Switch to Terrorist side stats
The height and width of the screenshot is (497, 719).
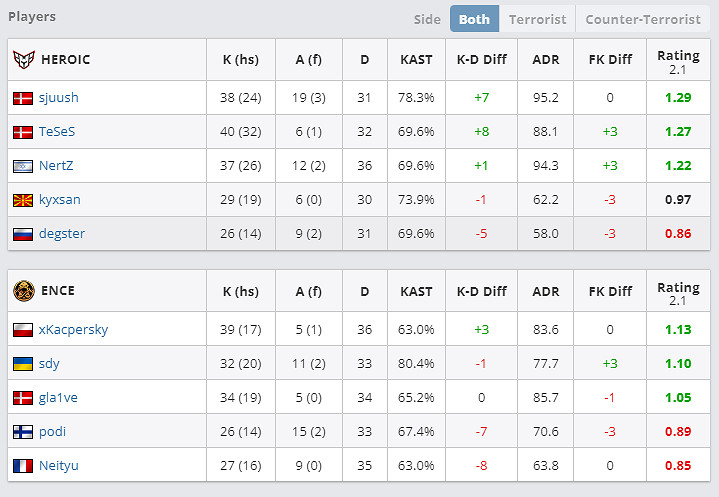coord(537,19)
